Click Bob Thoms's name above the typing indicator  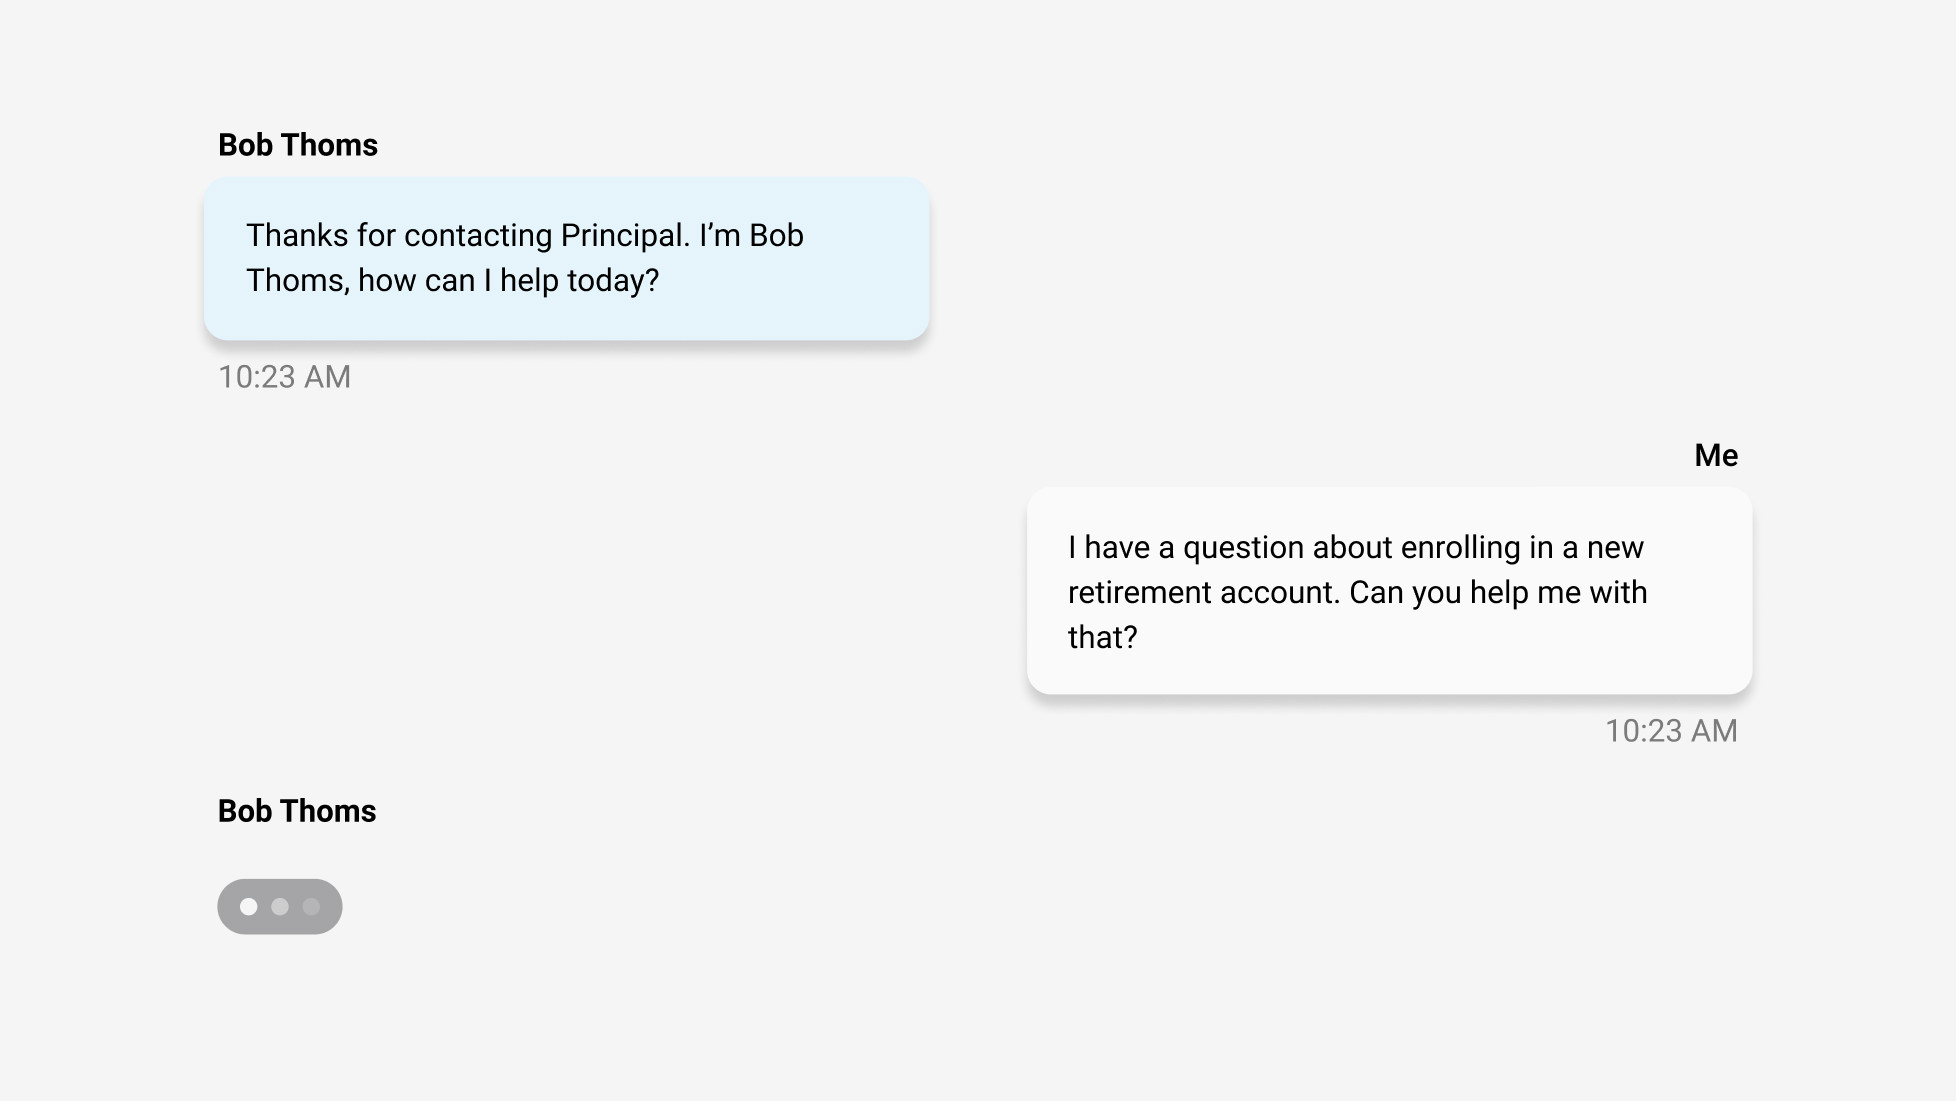(x=296, y=811)
